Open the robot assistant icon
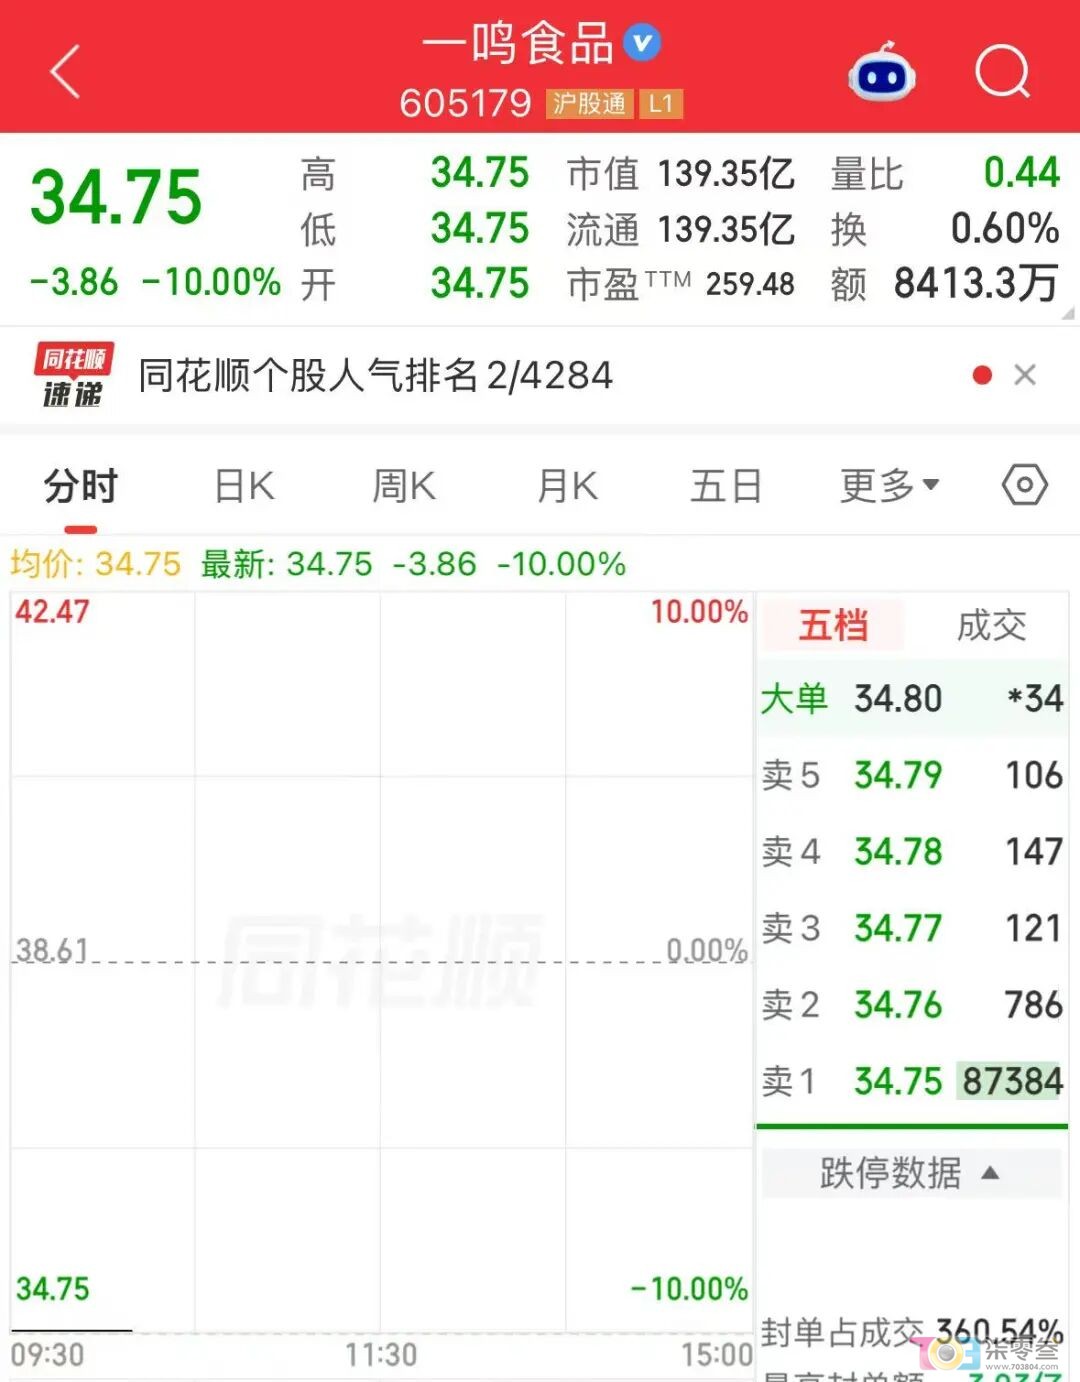The image size is (1080, 1382). click(x=881, y=73)
